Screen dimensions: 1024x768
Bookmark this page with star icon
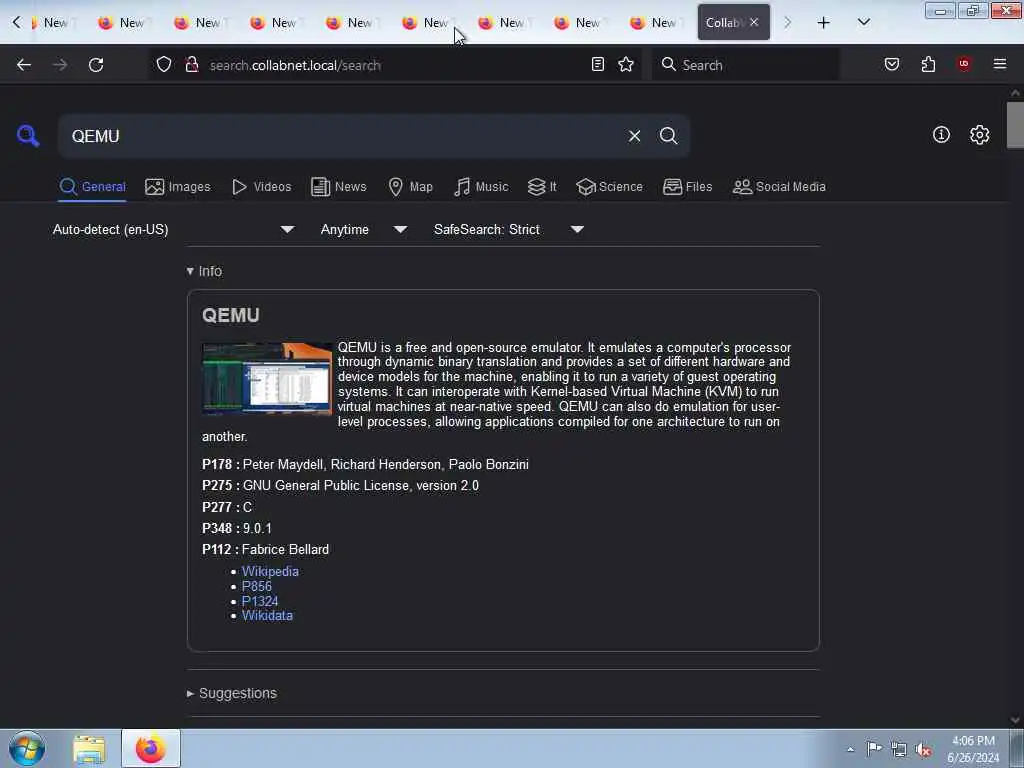tap(626, 64)
